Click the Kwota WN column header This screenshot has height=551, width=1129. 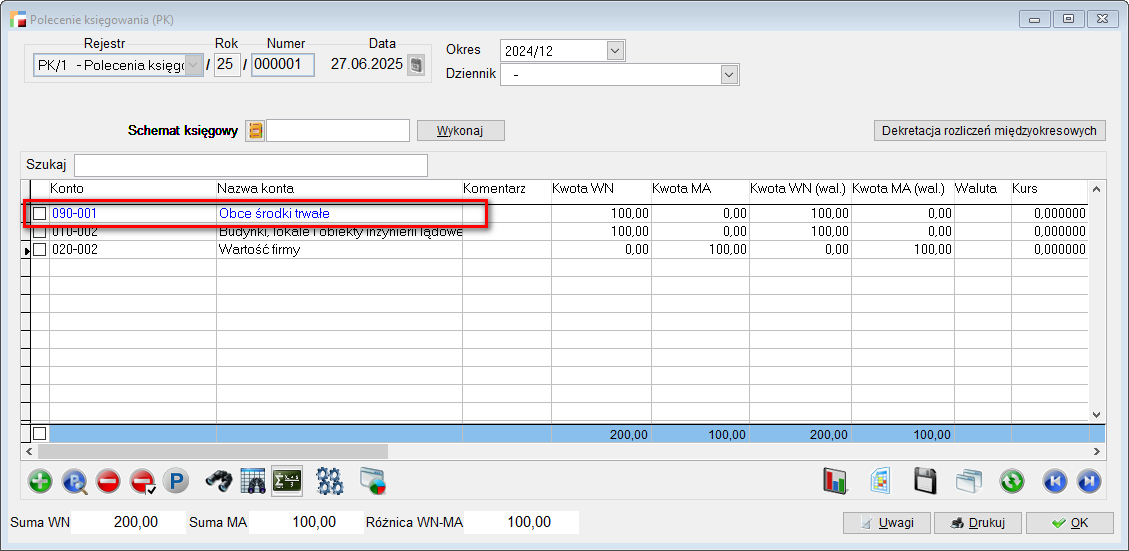point(601,189)
